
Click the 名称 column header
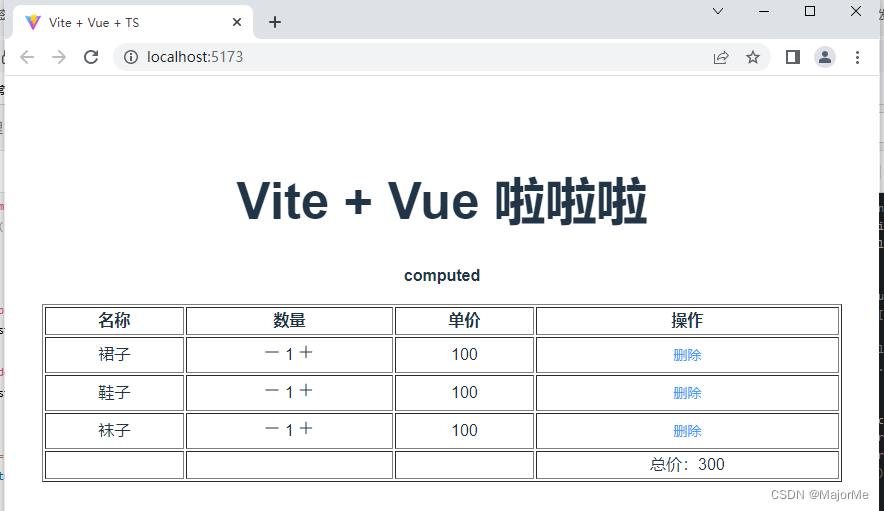point(114,320)
